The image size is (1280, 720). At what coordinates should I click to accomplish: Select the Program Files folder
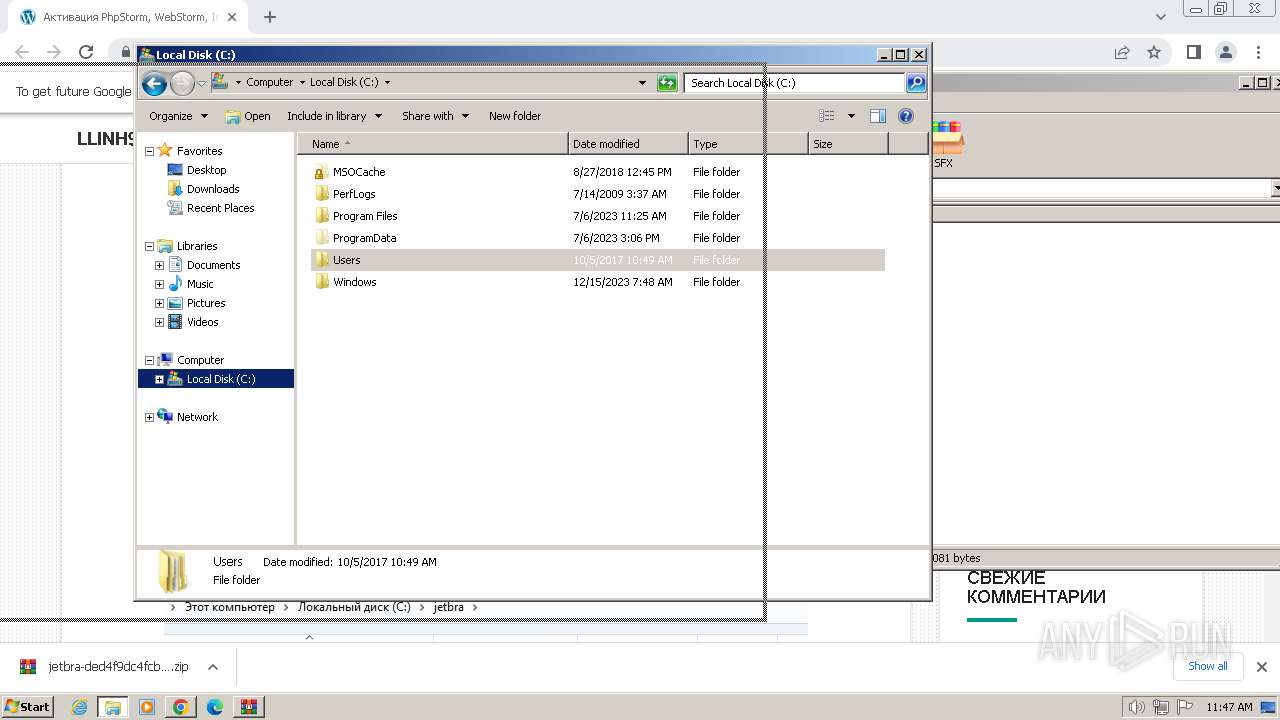coord(365,216)
